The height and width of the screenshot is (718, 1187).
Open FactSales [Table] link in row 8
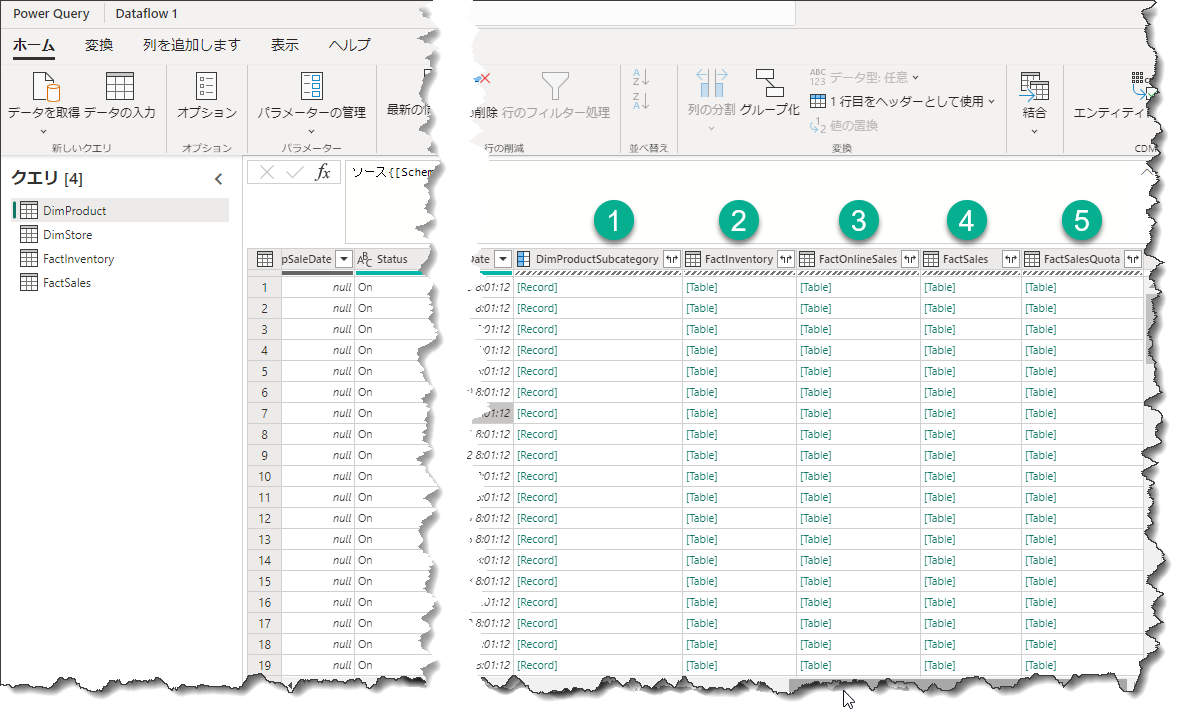(939, 435)
